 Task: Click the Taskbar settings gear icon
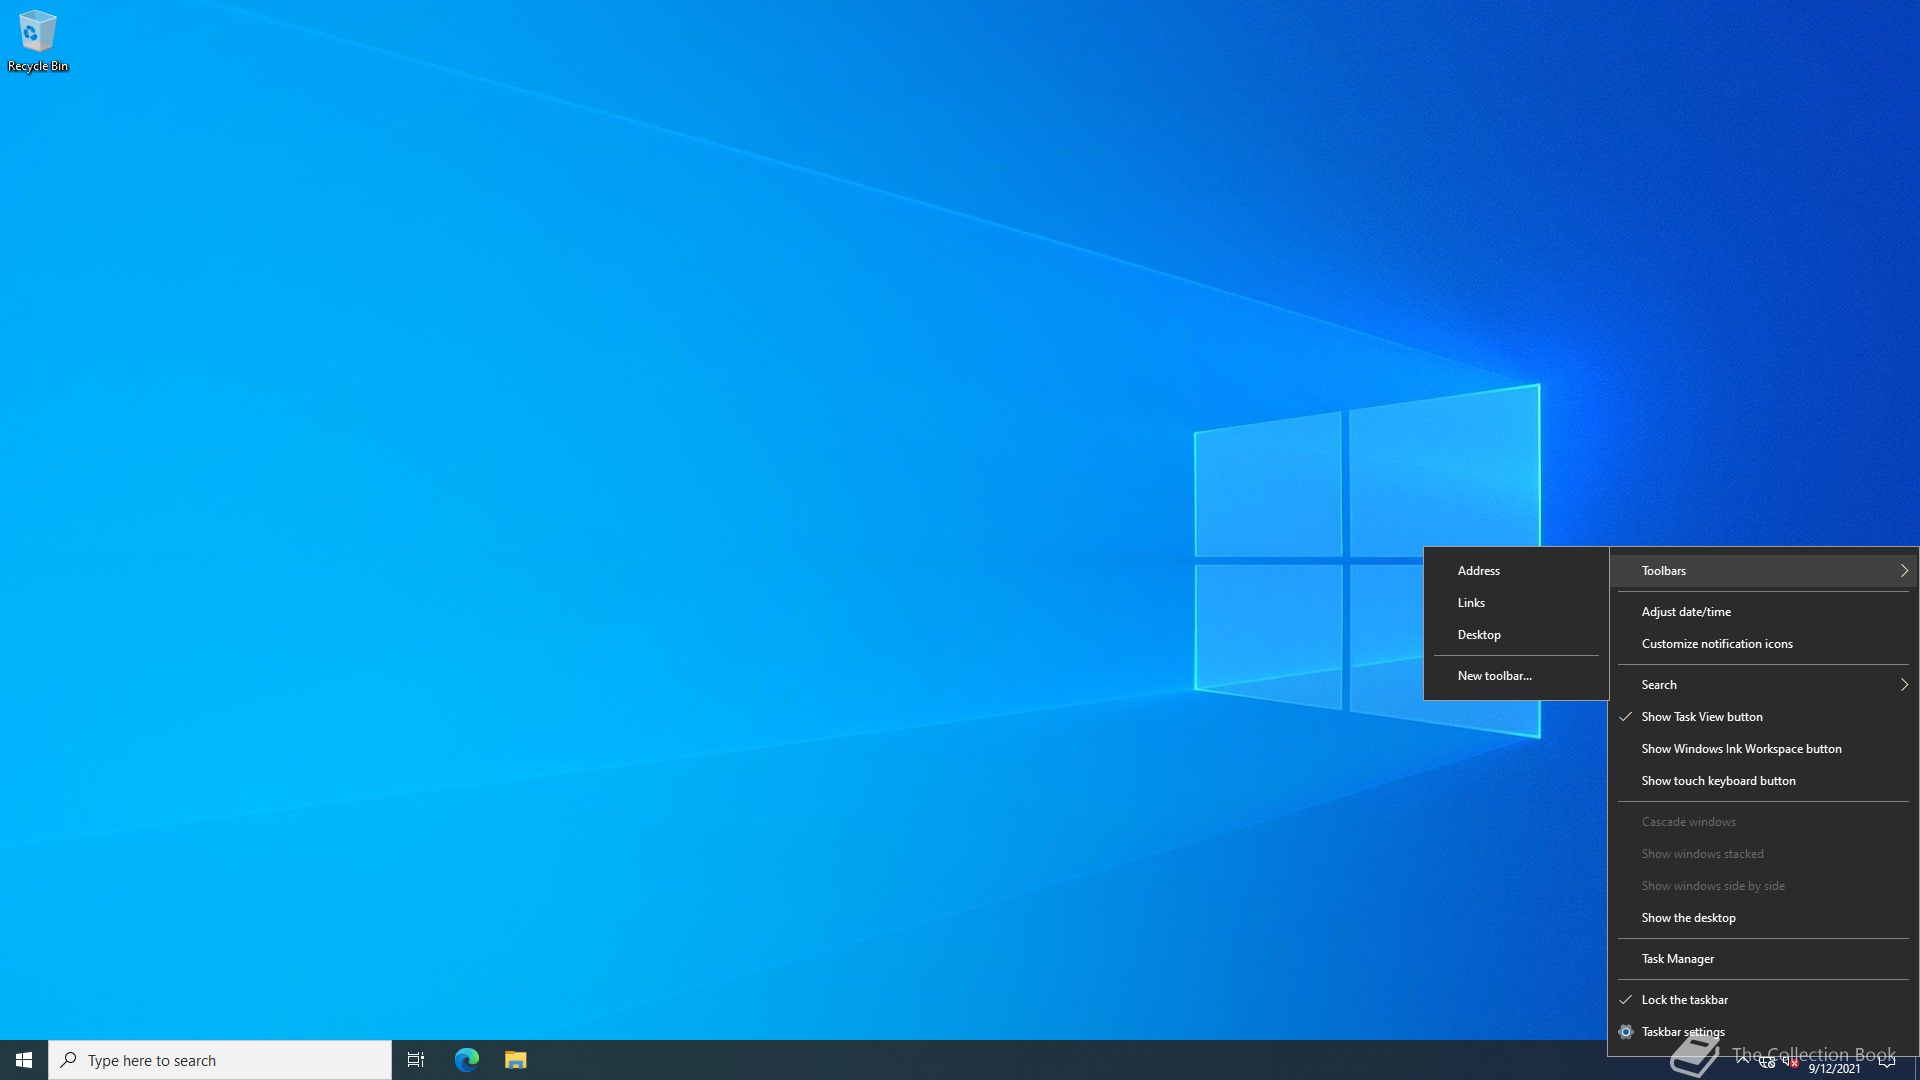click(1626, 1032)
